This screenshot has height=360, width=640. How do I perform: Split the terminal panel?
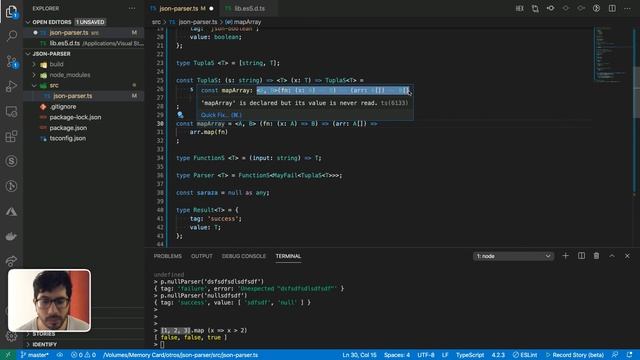(581, 256)
